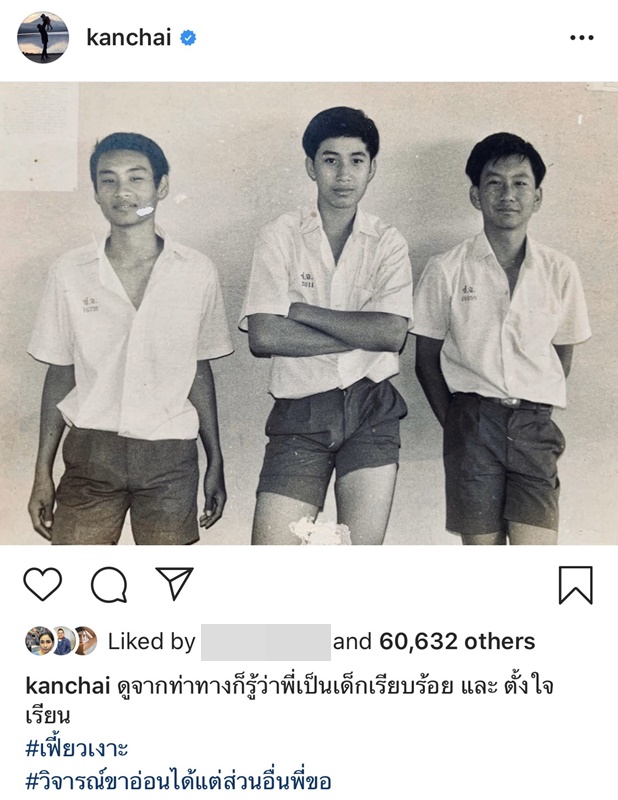View the list of 60,632 others who liked
The height and width of the screenshot is (800, 618).
[x=457, y=641]
